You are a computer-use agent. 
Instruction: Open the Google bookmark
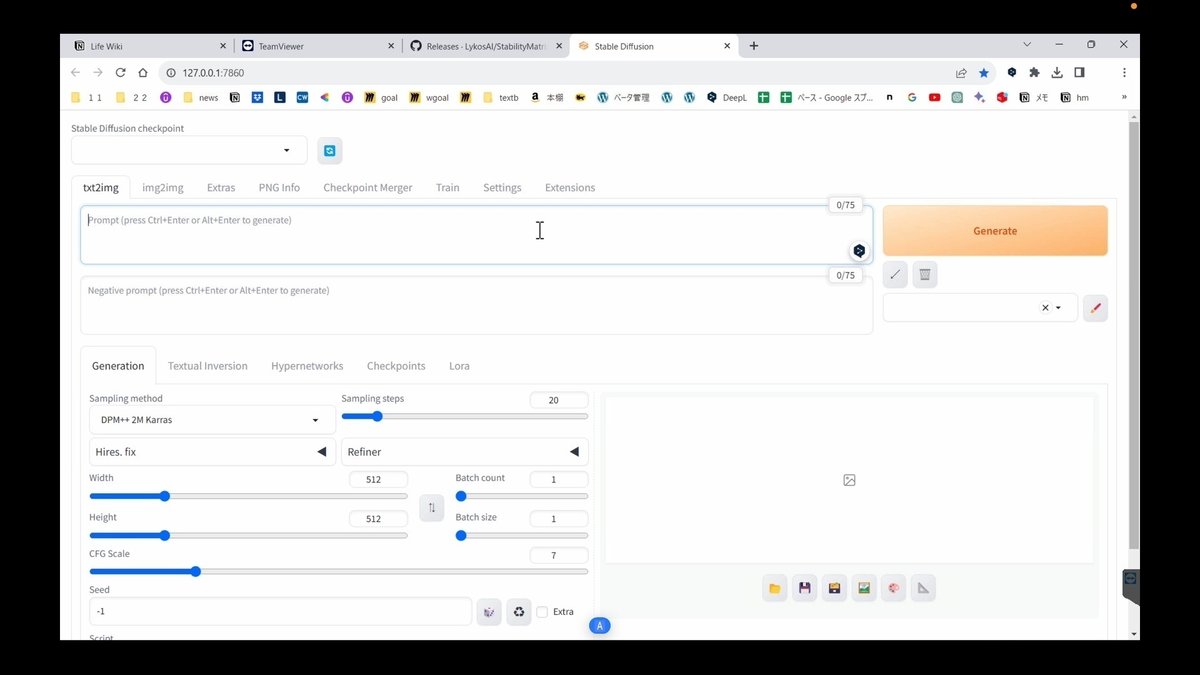click(x=911, y=97)
